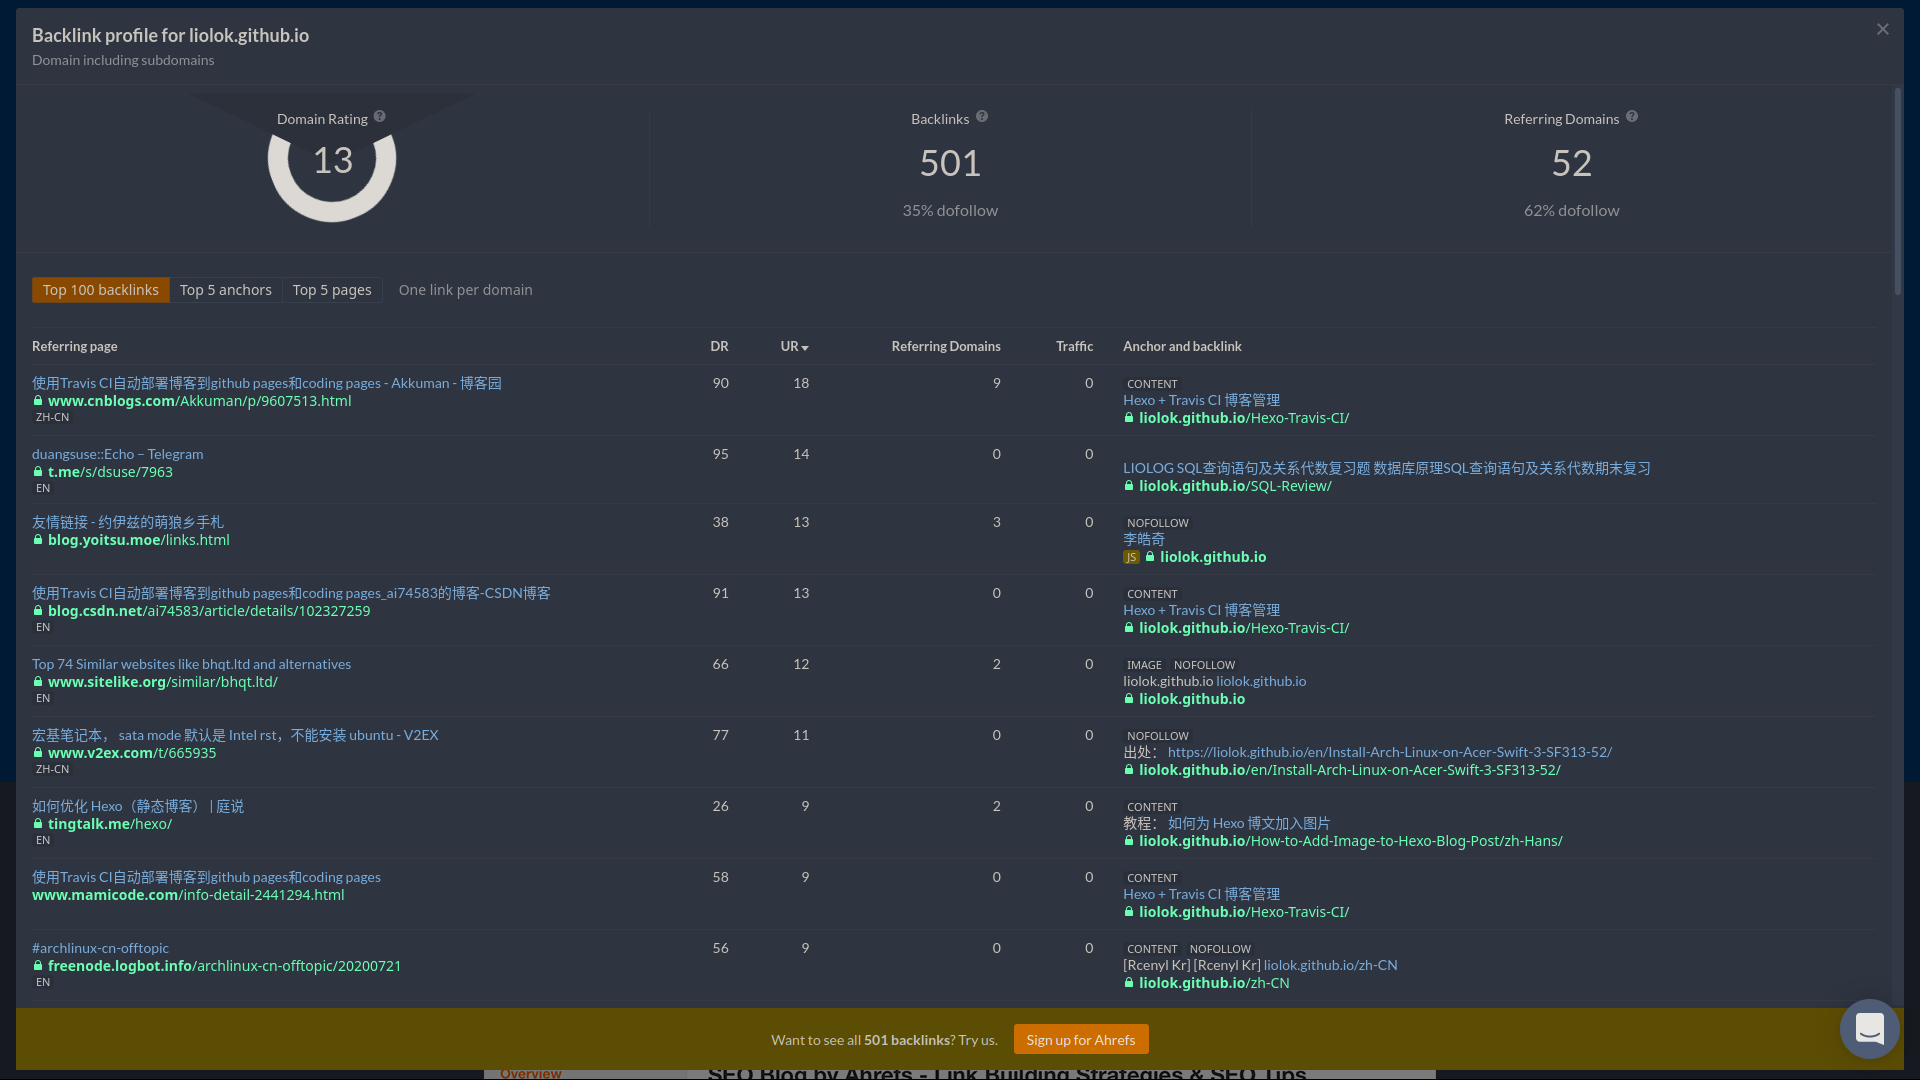Sort by DR column header

pos(719,346)
